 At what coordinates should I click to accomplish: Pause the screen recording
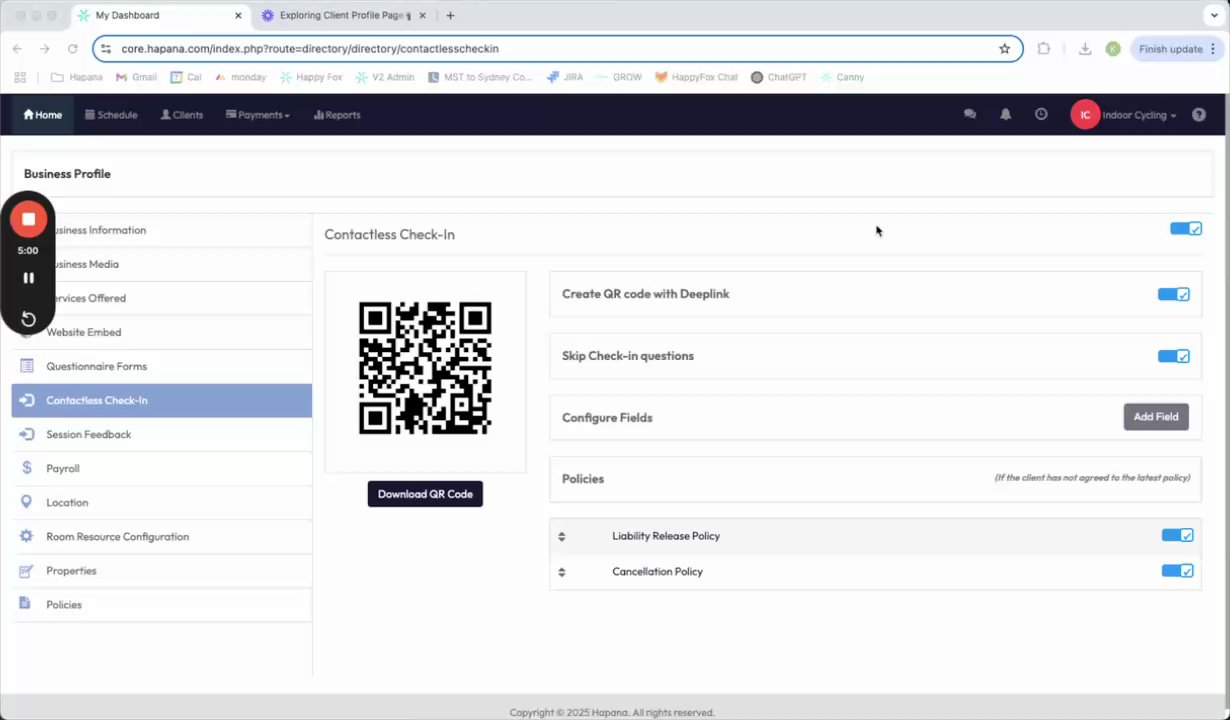(28, 278)
